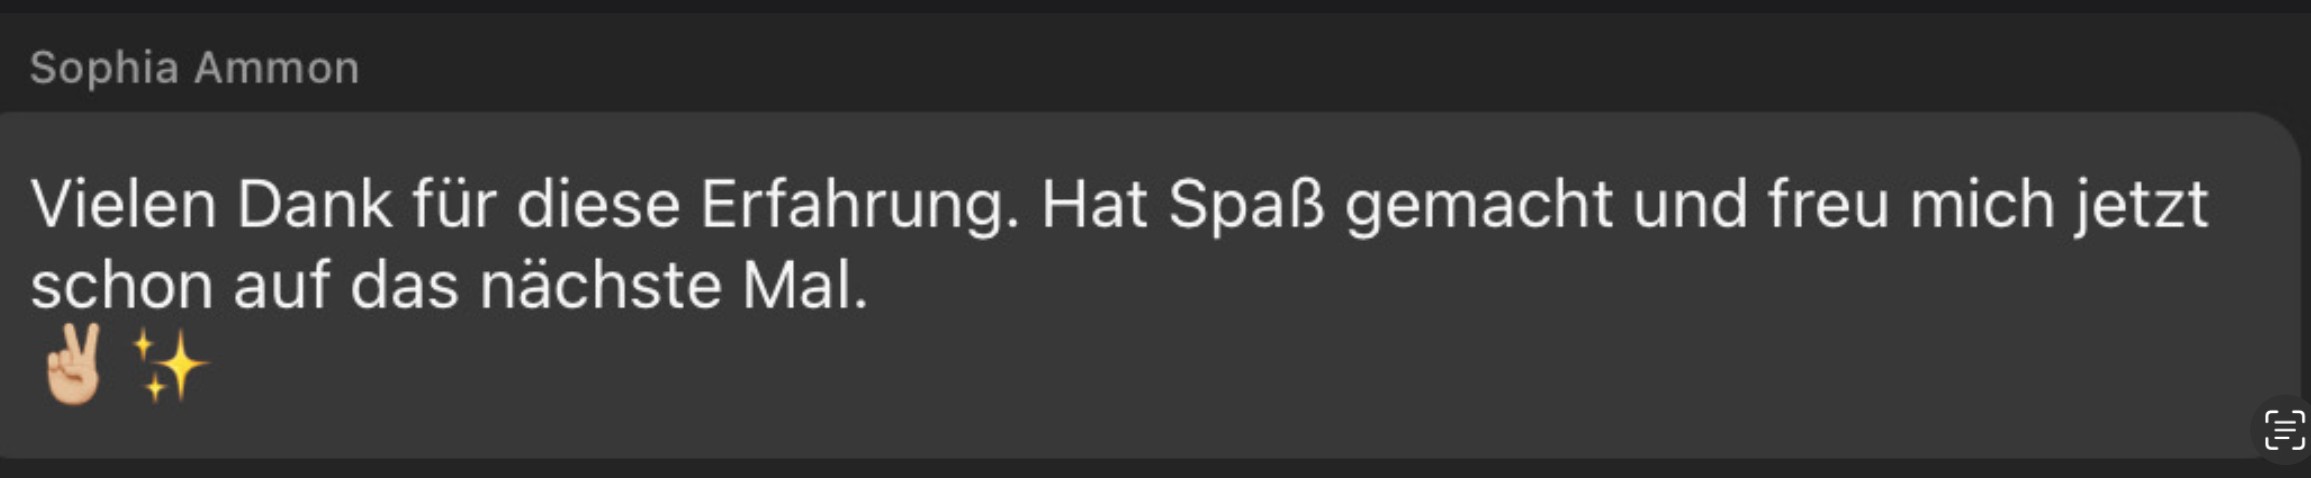Tap the Live Text scan icon
The height and width of the screenshot is (478, 2311).
[x=2284, y=431]
